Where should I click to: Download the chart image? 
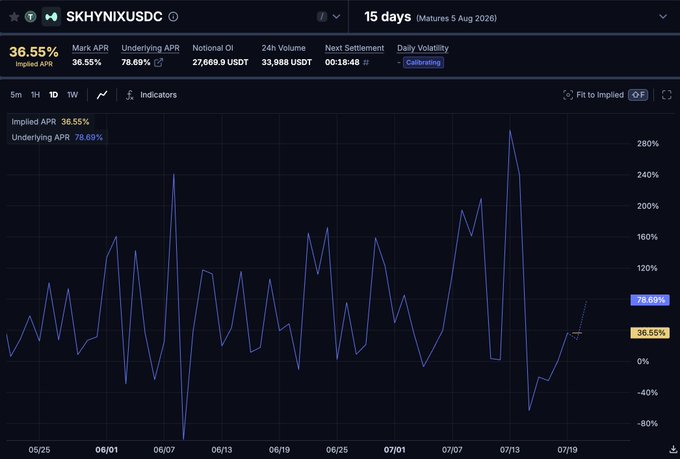(673, 449)
